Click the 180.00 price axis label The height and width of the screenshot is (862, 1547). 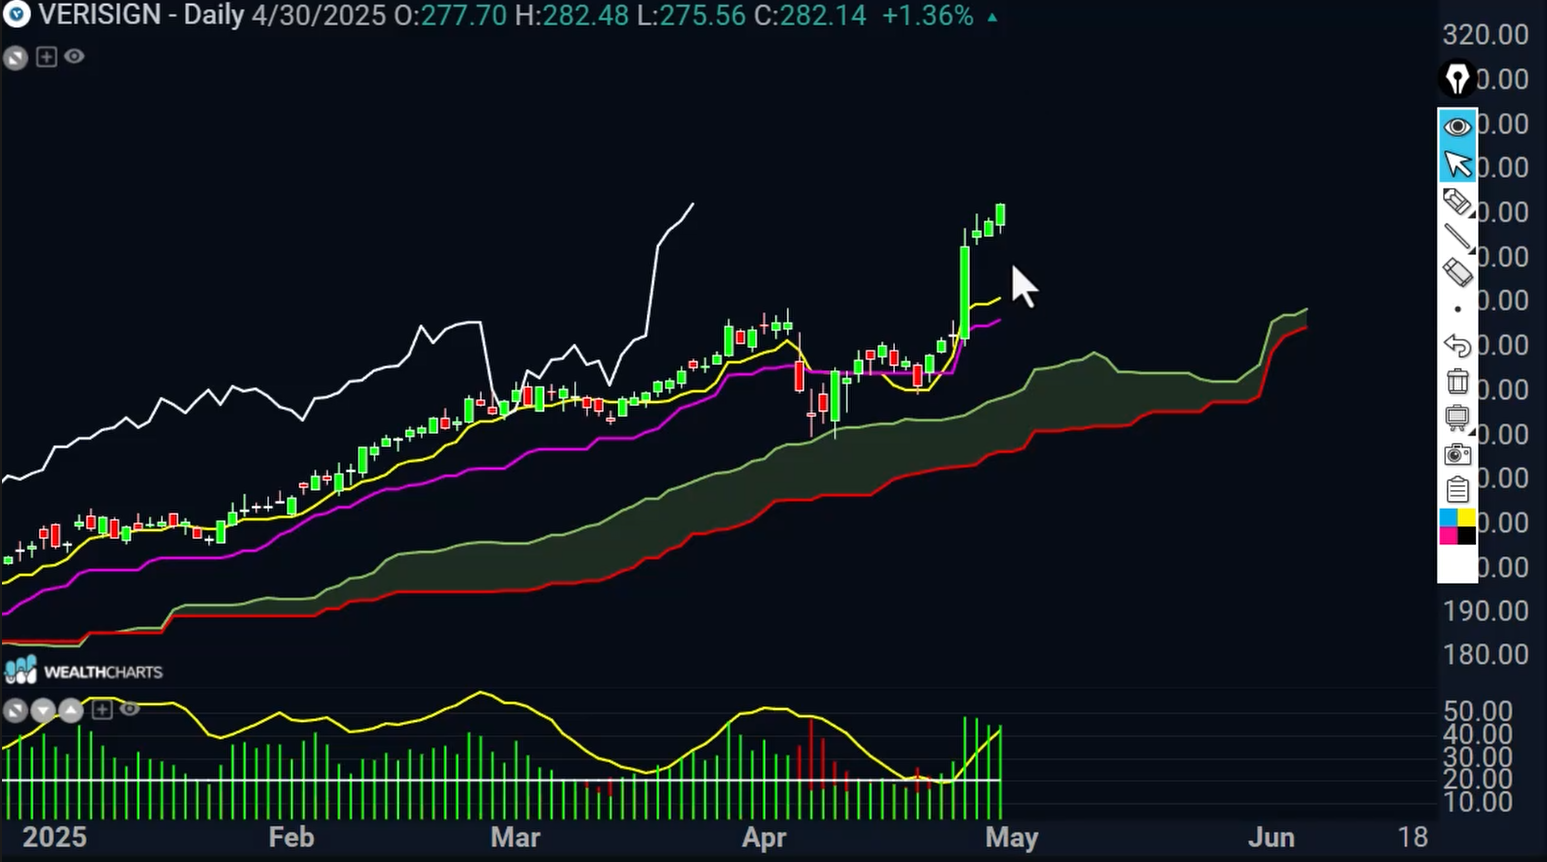pyautogui.click(x=1485, y=654)
